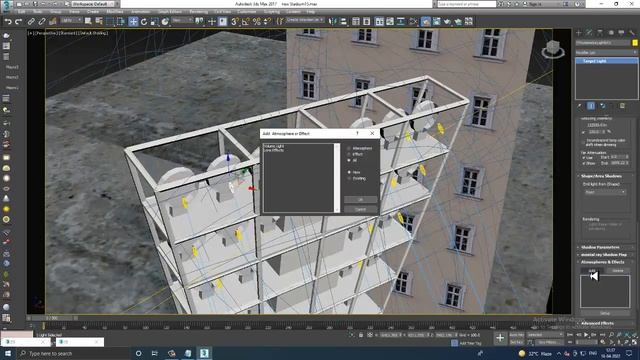Choose the Atmosphere radio option

pos(360,148)
